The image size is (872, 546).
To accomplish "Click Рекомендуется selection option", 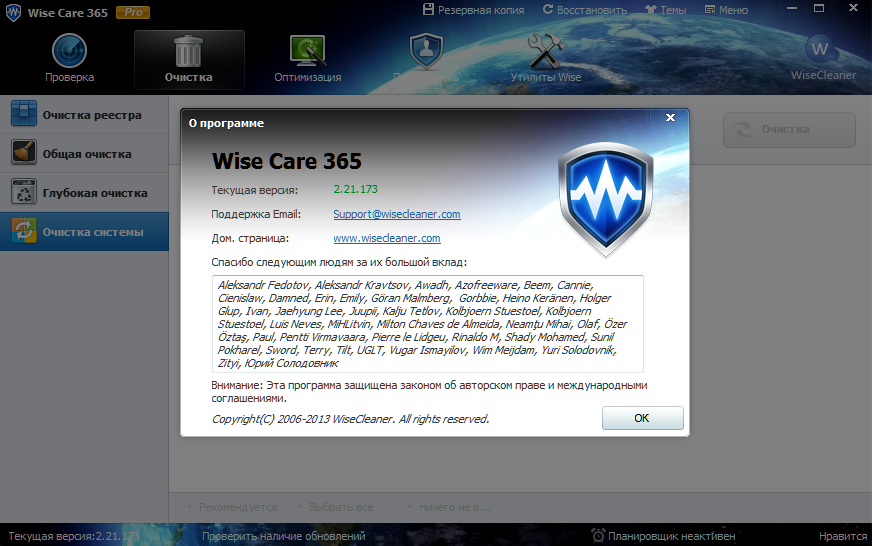I will [237, 507].
